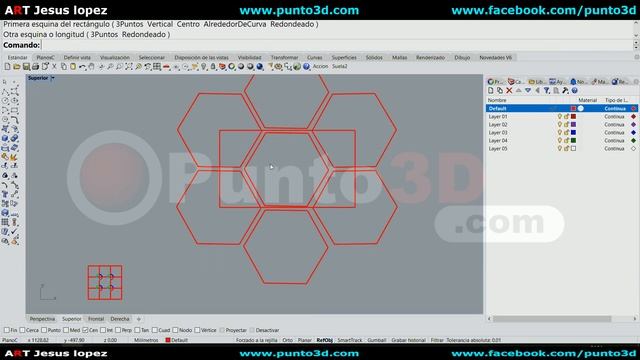The height and width of the screenshot is (360, 640).
Task: Switch to the Perspectiva viewport tab
Action: [x=42, y=319]
